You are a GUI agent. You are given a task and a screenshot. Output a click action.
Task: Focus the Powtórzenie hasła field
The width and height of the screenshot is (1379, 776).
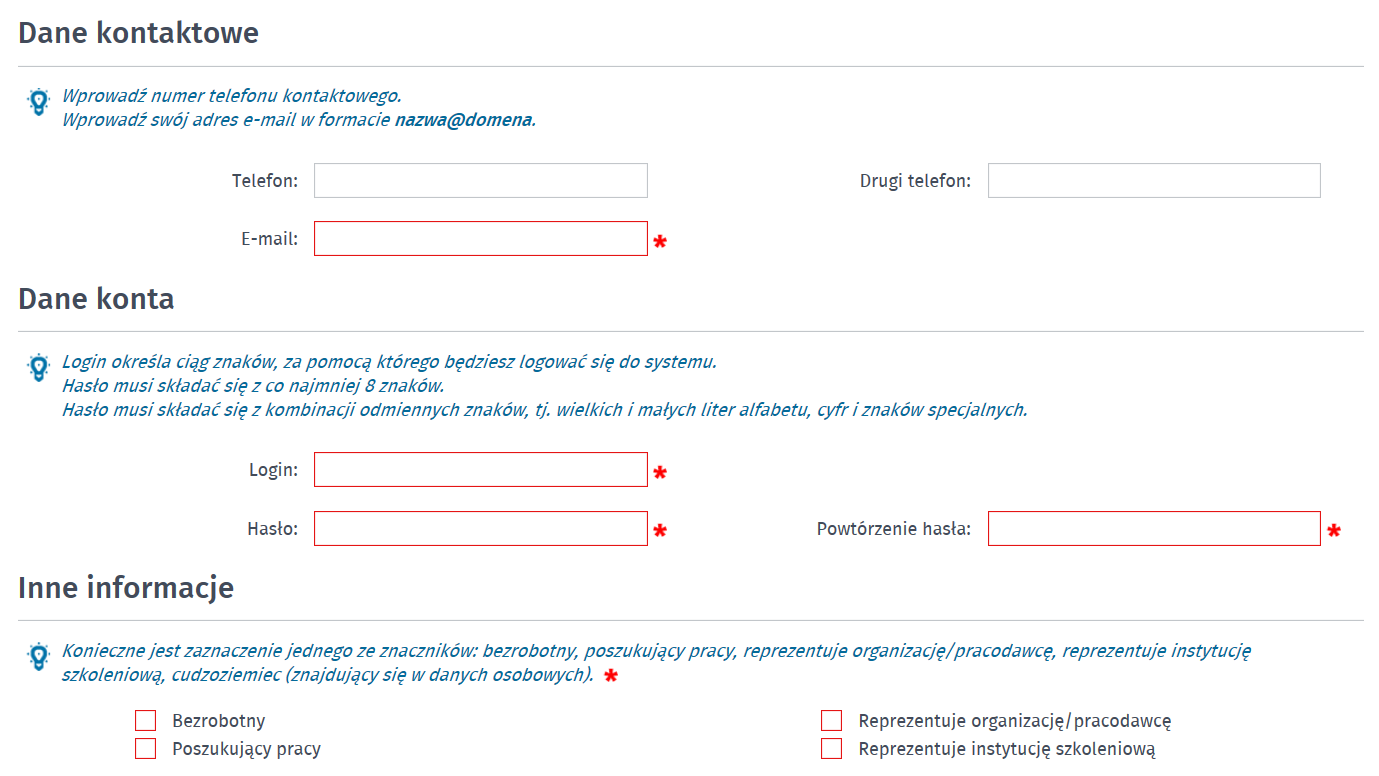click(x=1154, y=529)
